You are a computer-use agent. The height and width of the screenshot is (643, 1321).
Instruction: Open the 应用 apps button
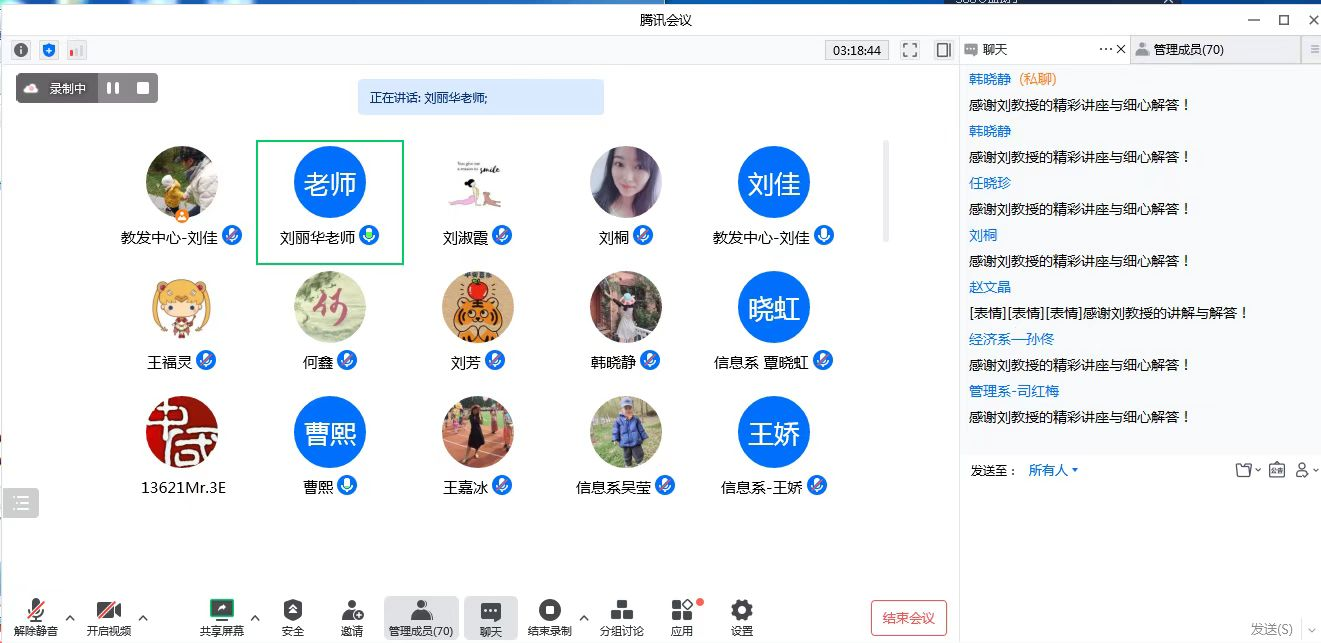point(682,618)
